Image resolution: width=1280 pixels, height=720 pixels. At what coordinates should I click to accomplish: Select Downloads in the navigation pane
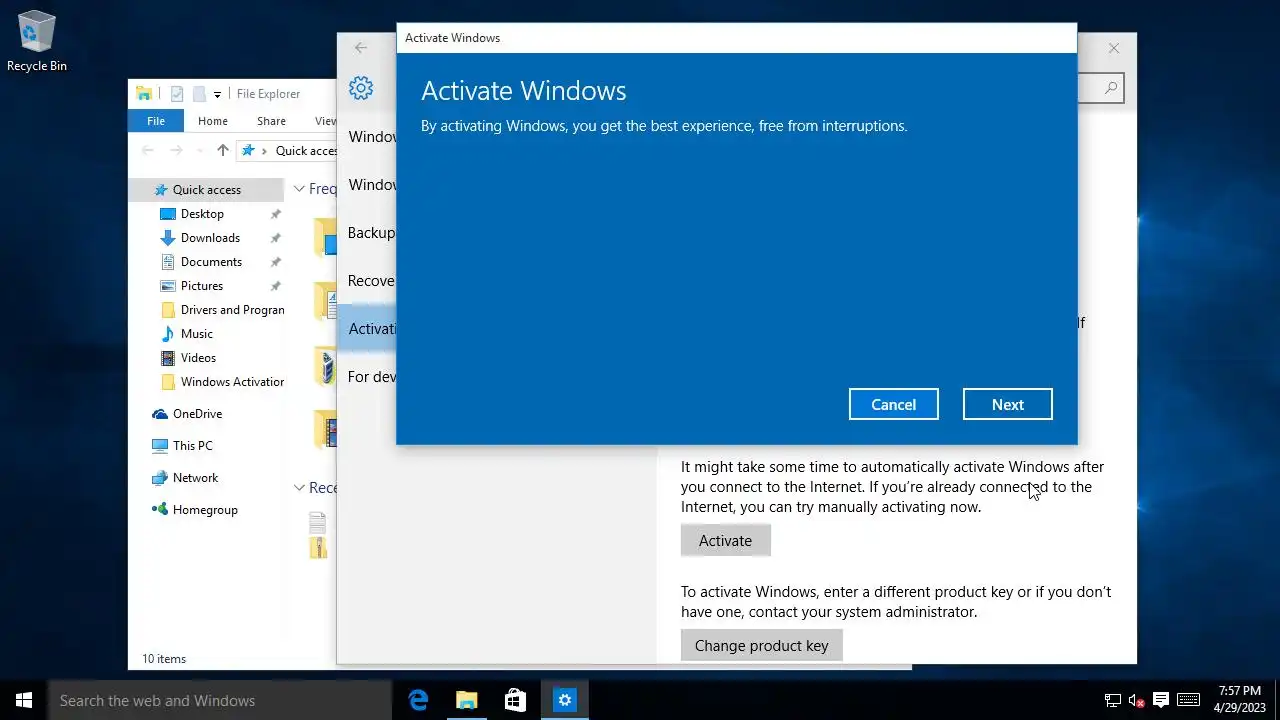click(x=210, y=237)
